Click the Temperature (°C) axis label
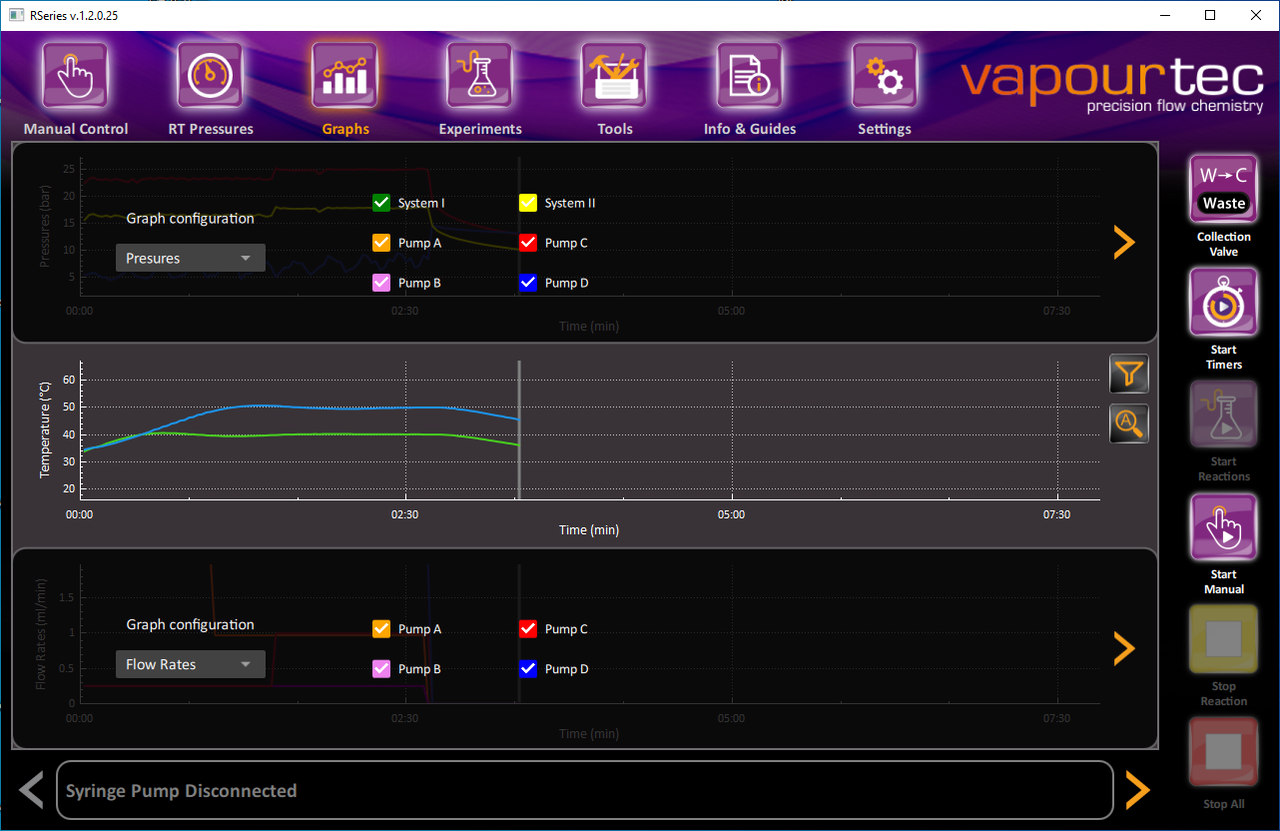Viewport: 1280px width, 831px height. tap(44, 430)
